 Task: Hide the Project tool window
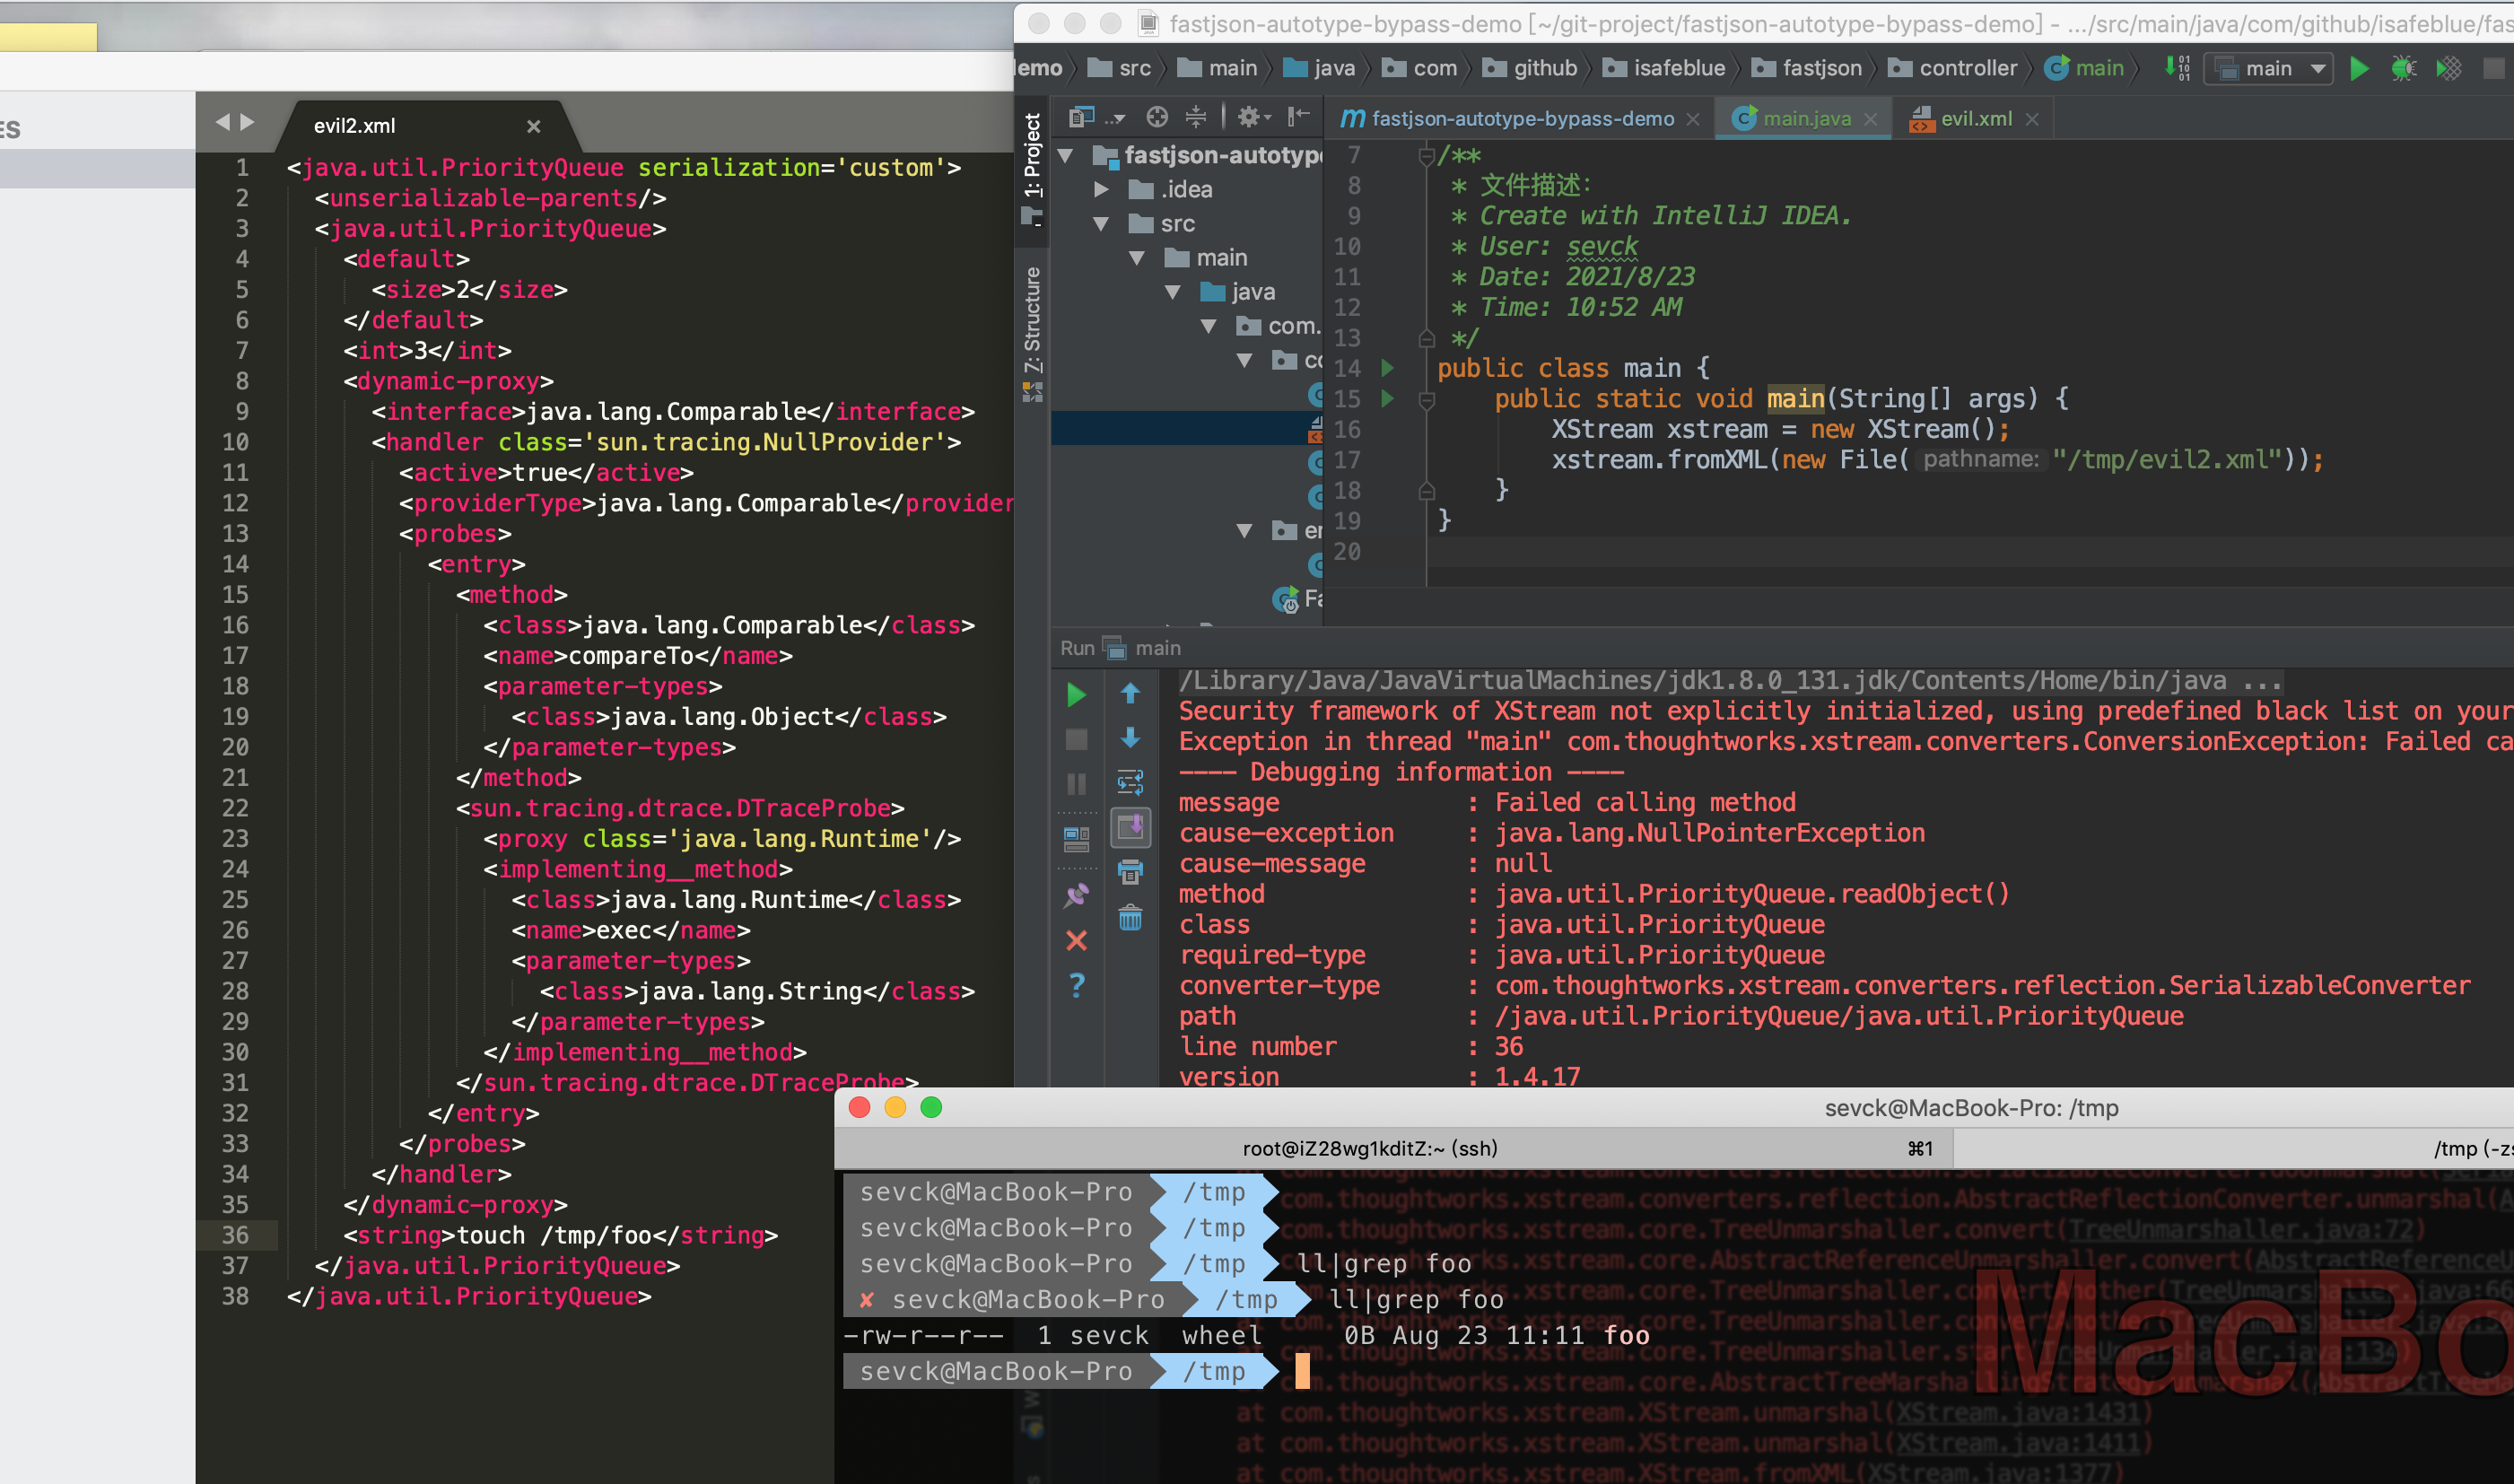tap(1299, 117)
